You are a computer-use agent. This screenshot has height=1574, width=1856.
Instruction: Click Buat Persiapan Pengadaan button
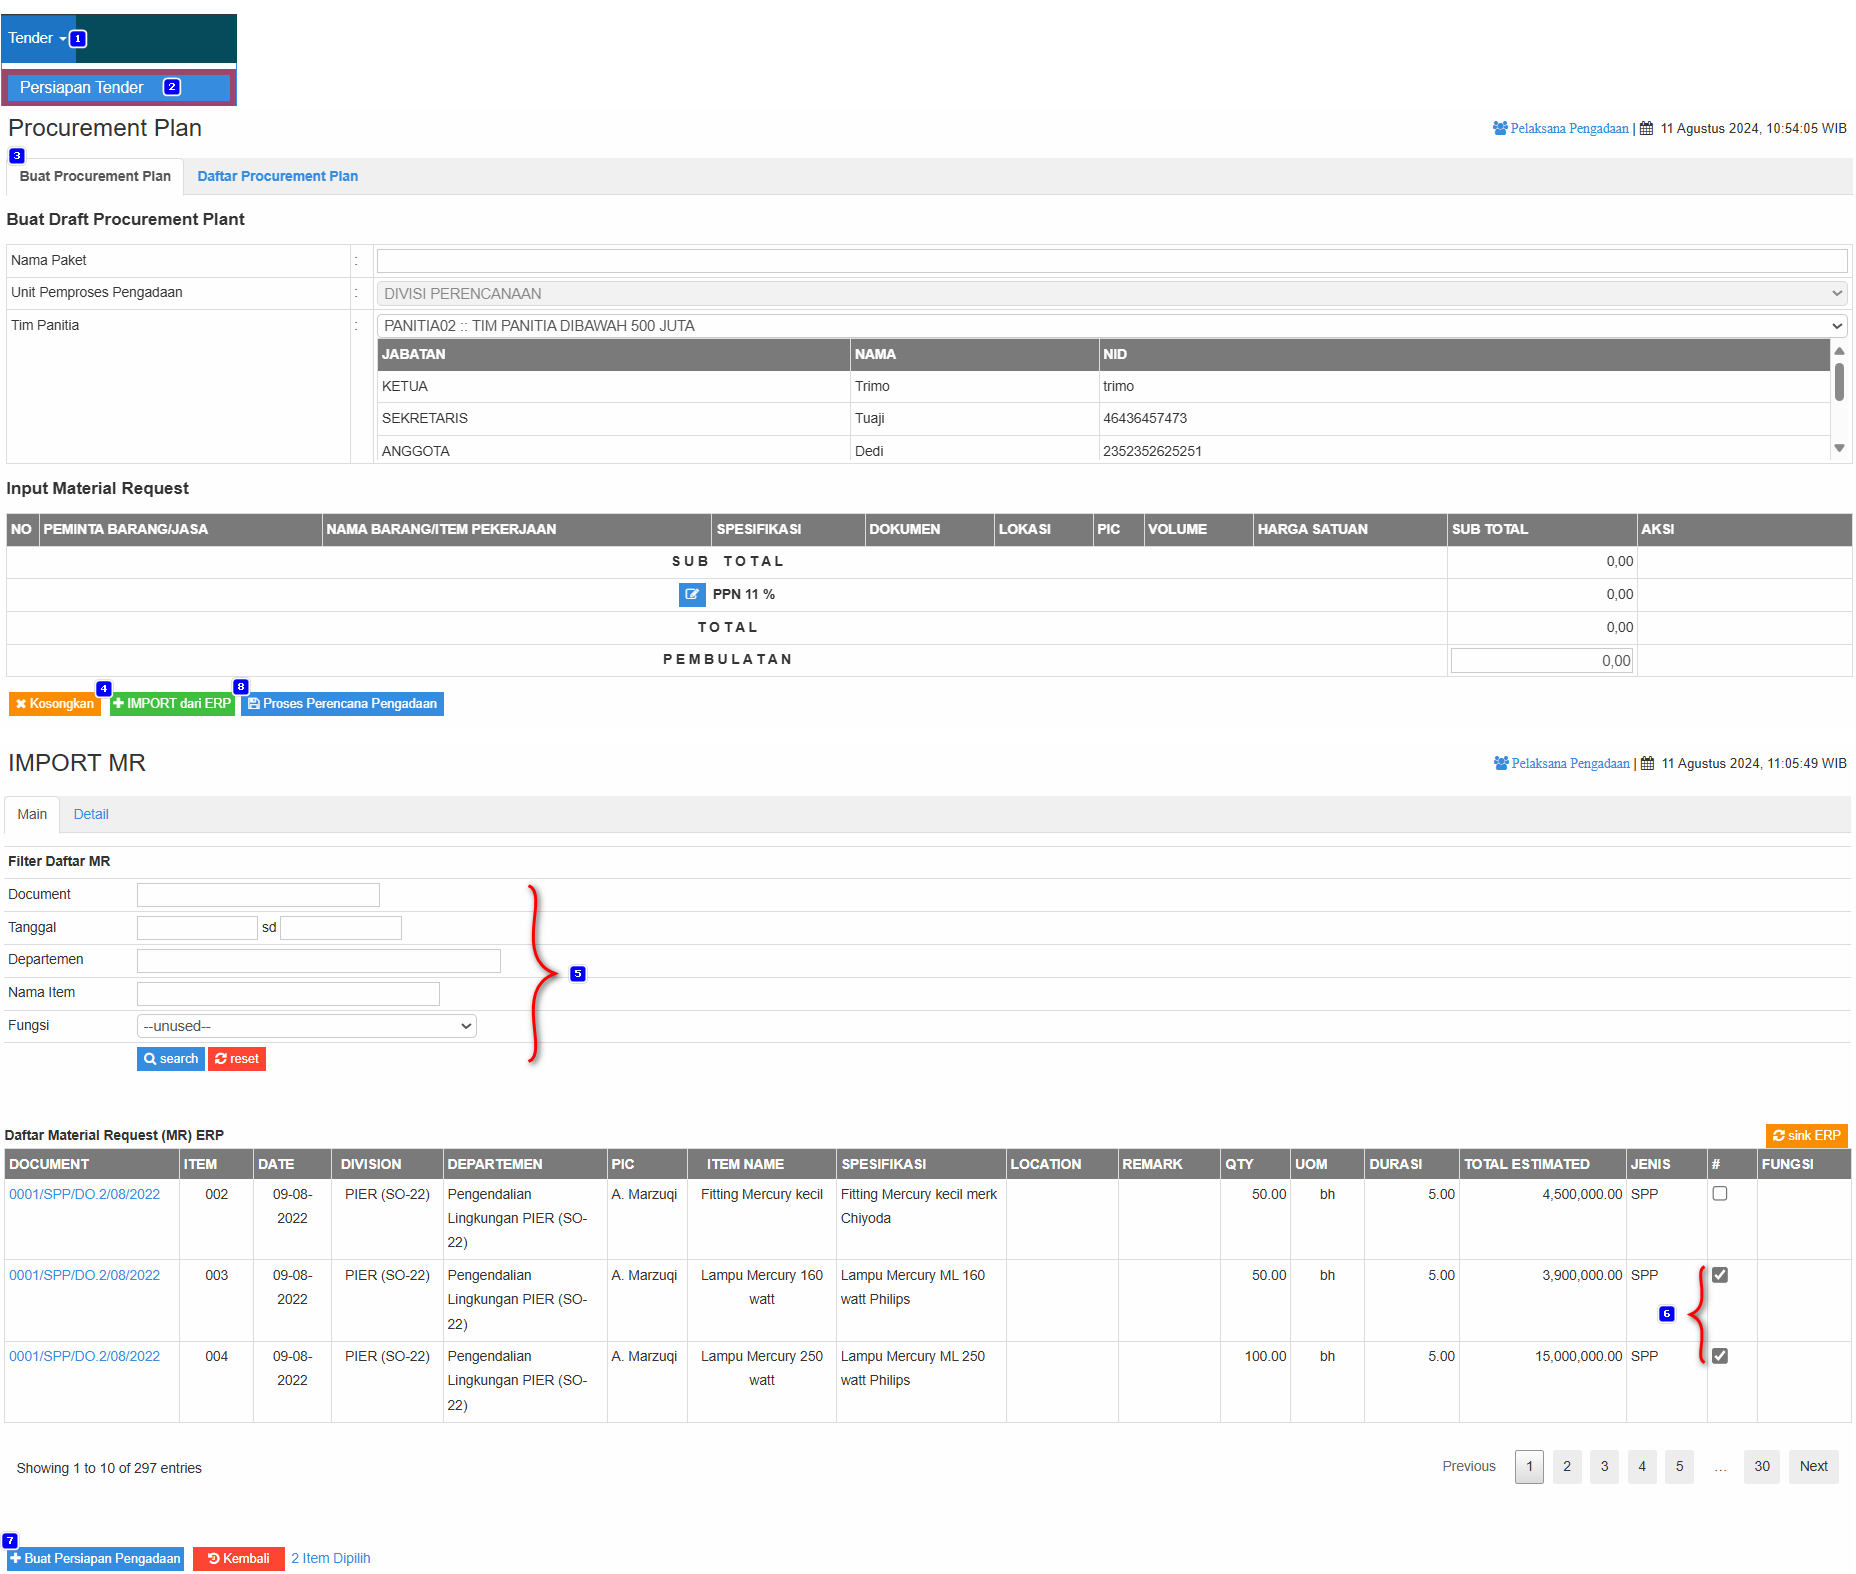click(96, 1558)
